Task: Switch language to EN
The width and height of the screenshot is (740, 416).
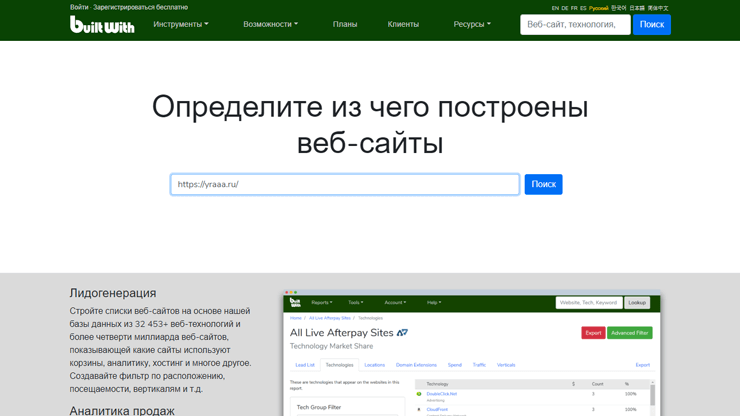Action: coord(555,8)
